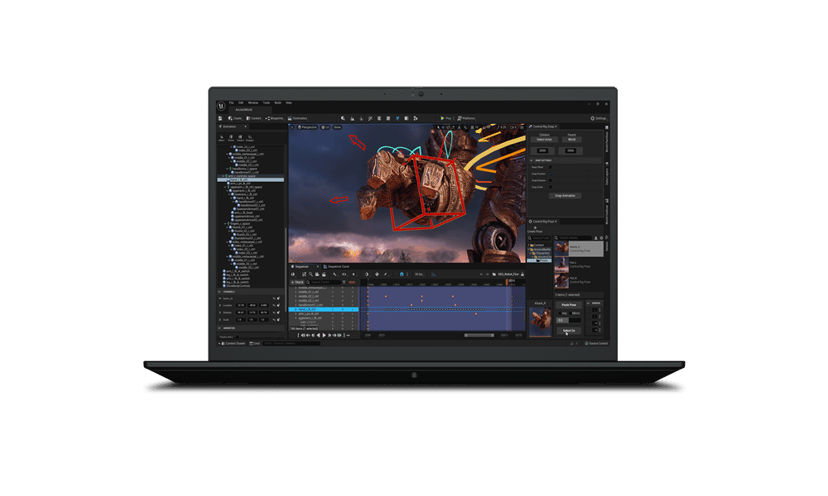This screenshot has height=496, width=828.
Task: Open the 30 fps frame rate dropdown
Action: click(420, 274)
